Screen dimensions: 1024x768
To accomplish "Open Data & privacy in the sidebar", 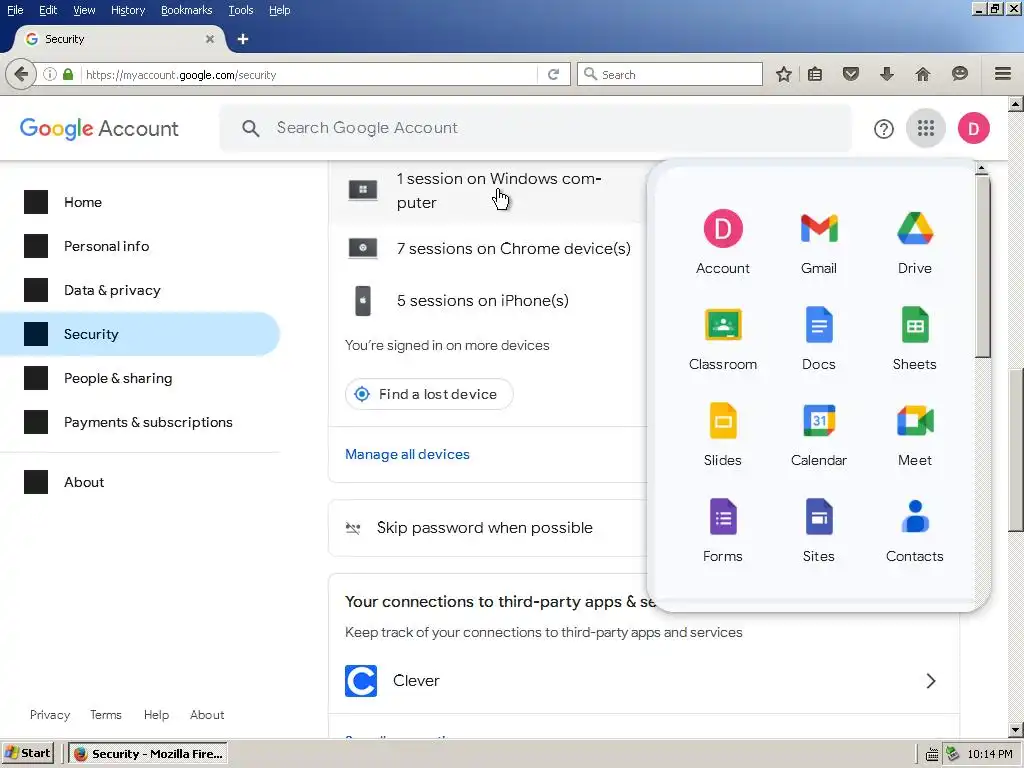I will (140, 290).
